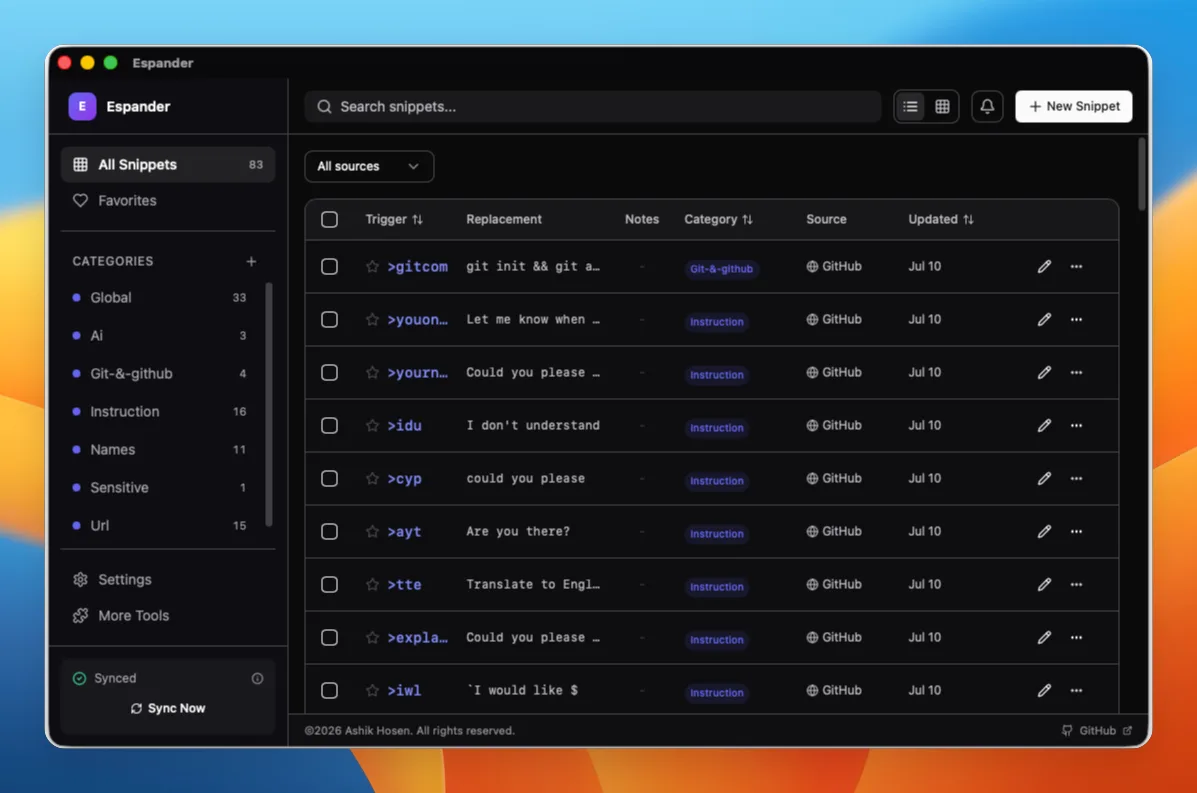1197x793 pixels.
Task: Click the snippet table vertical scrollbar
Action: (1141, 174)
